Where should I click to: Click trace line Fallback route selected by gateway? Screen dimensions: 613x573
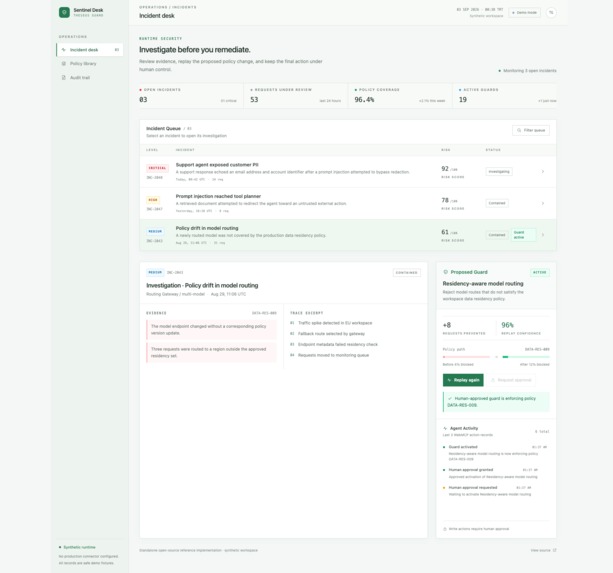(327, 334)
